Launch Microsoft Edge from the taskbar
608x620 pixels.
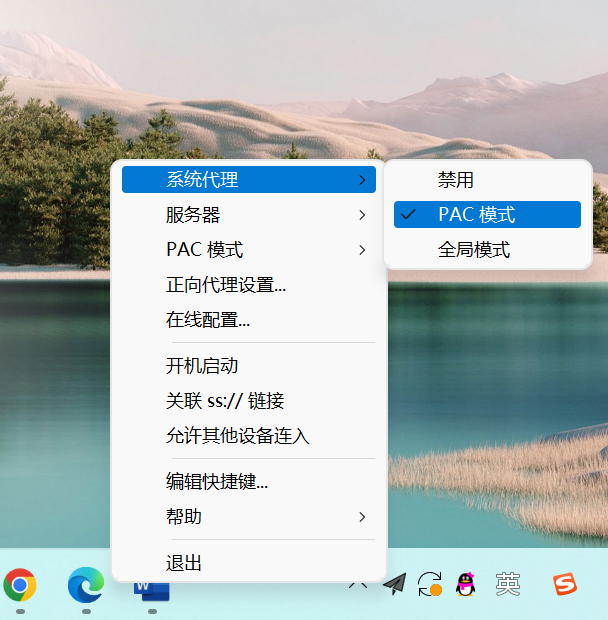pyautogui.click(x=86, y=585)
